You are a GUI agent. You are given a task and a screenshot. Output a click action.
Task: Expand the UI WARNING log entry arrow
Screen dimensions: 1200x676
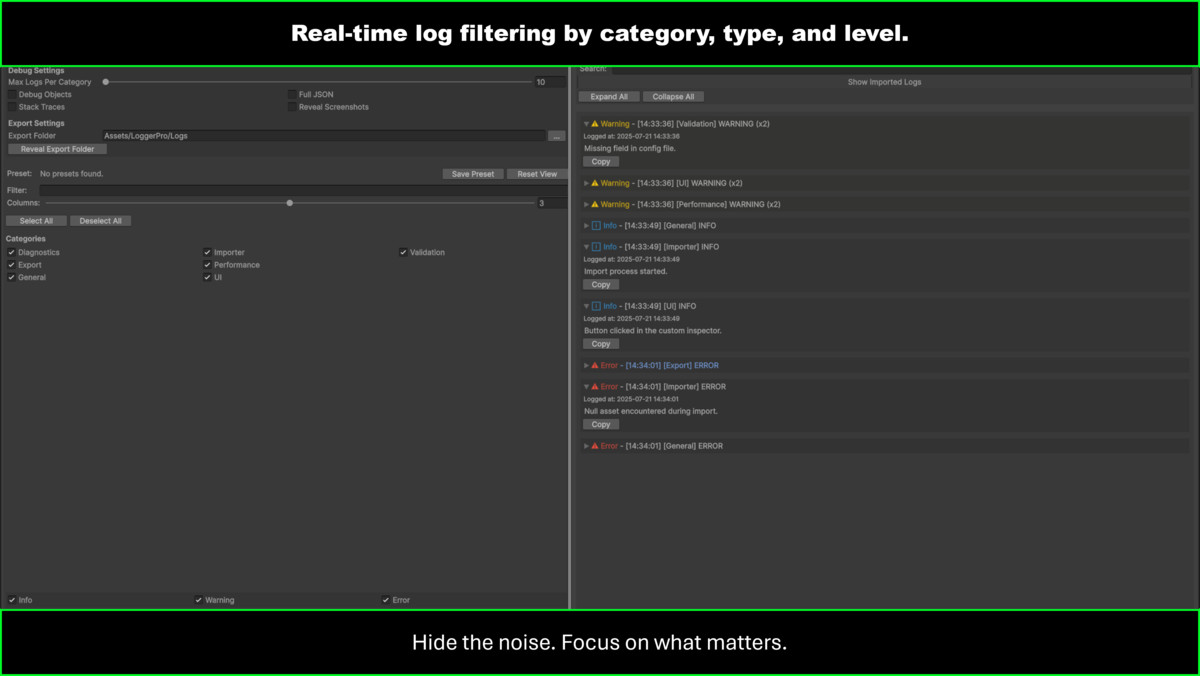click(x=587, y=183)
